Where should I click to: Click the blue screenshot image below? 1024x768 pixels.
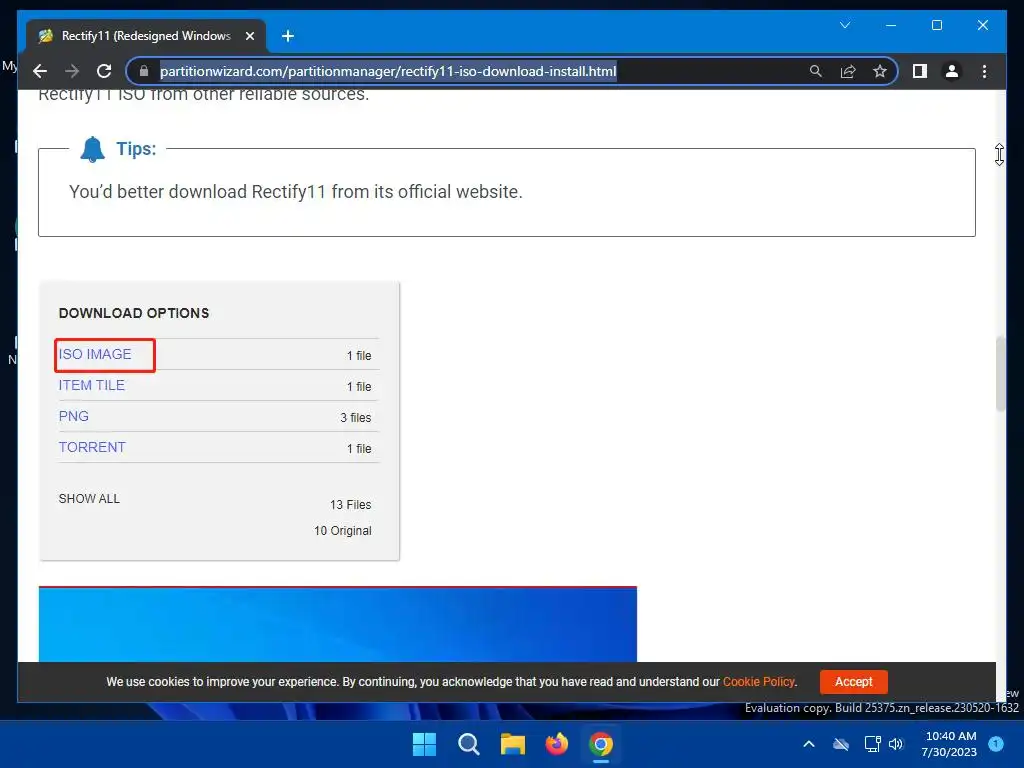click(x=338, y=625)
